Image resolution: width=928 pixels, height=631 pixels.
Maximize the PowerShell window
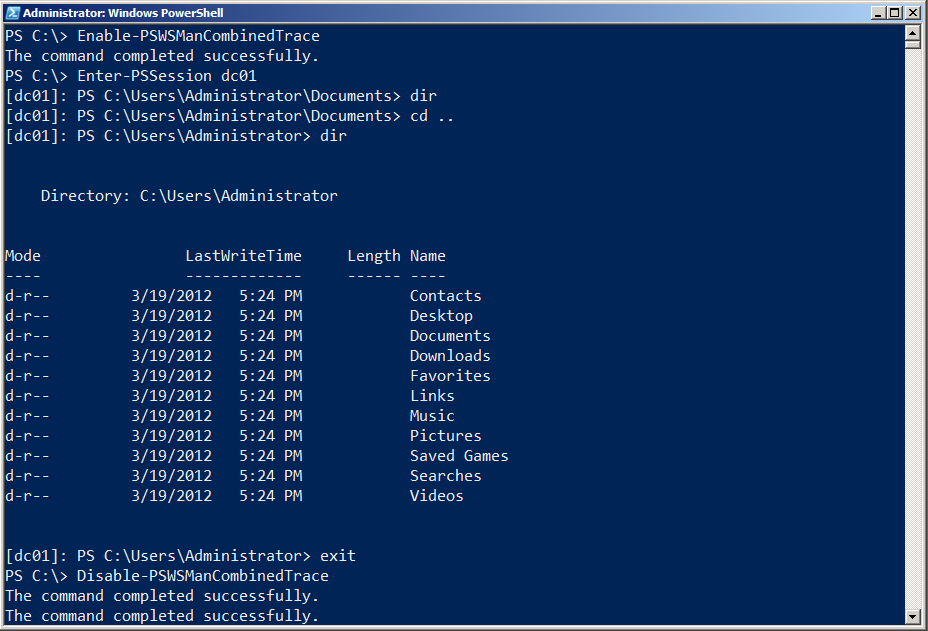tap(896, 12)
